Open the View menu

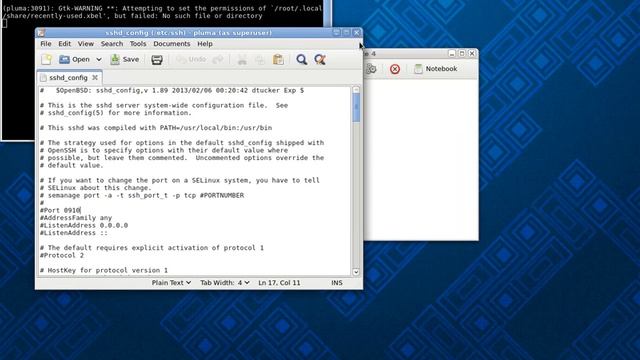point(86,44)
